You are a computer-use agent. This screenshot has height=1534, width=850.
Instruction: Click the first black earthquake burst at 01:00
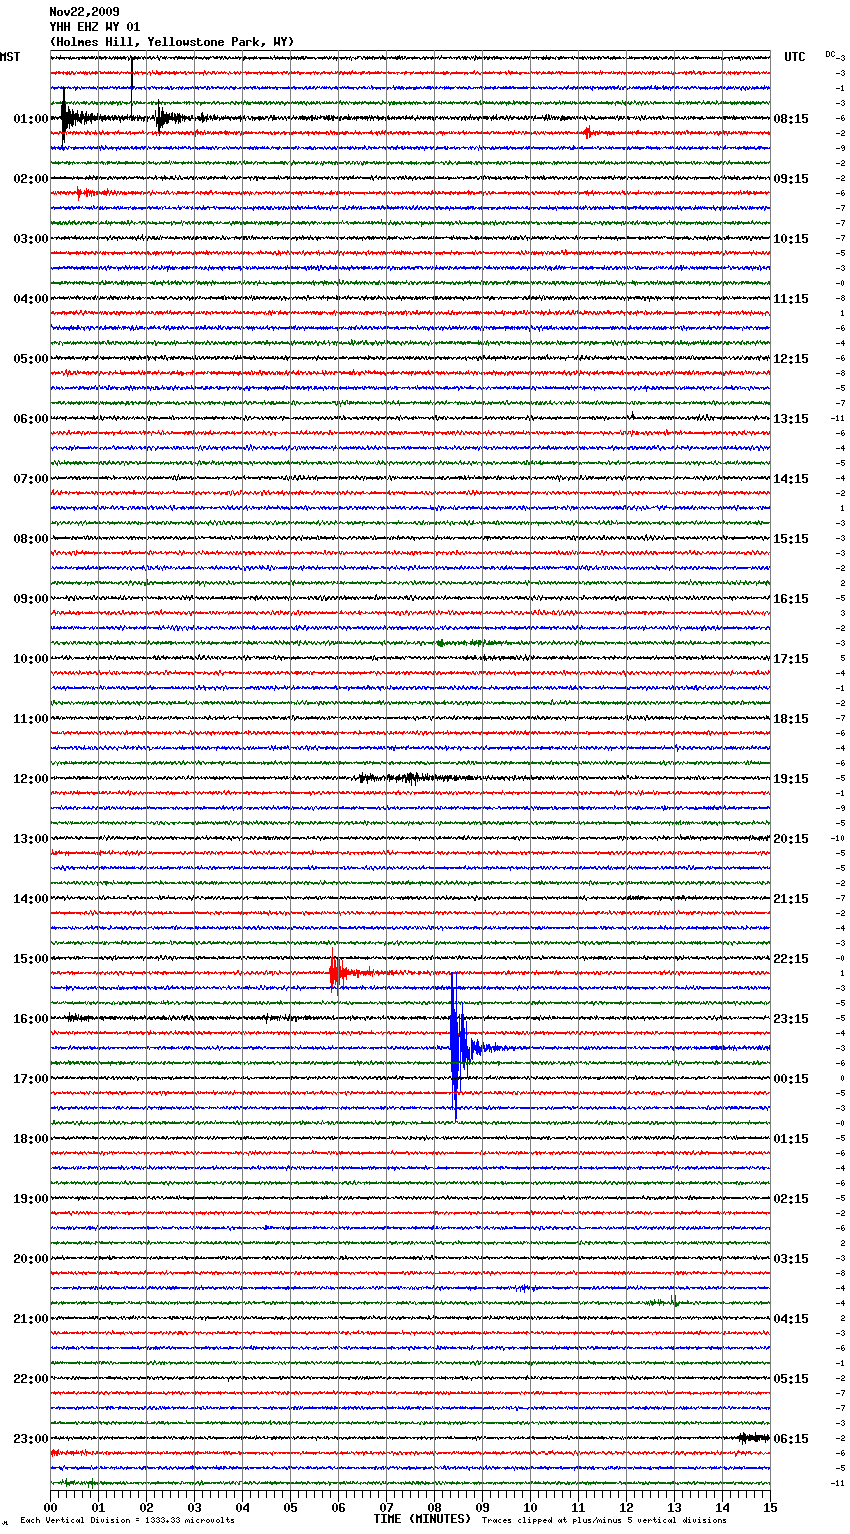pyautogui.click(x=65, y=118)
